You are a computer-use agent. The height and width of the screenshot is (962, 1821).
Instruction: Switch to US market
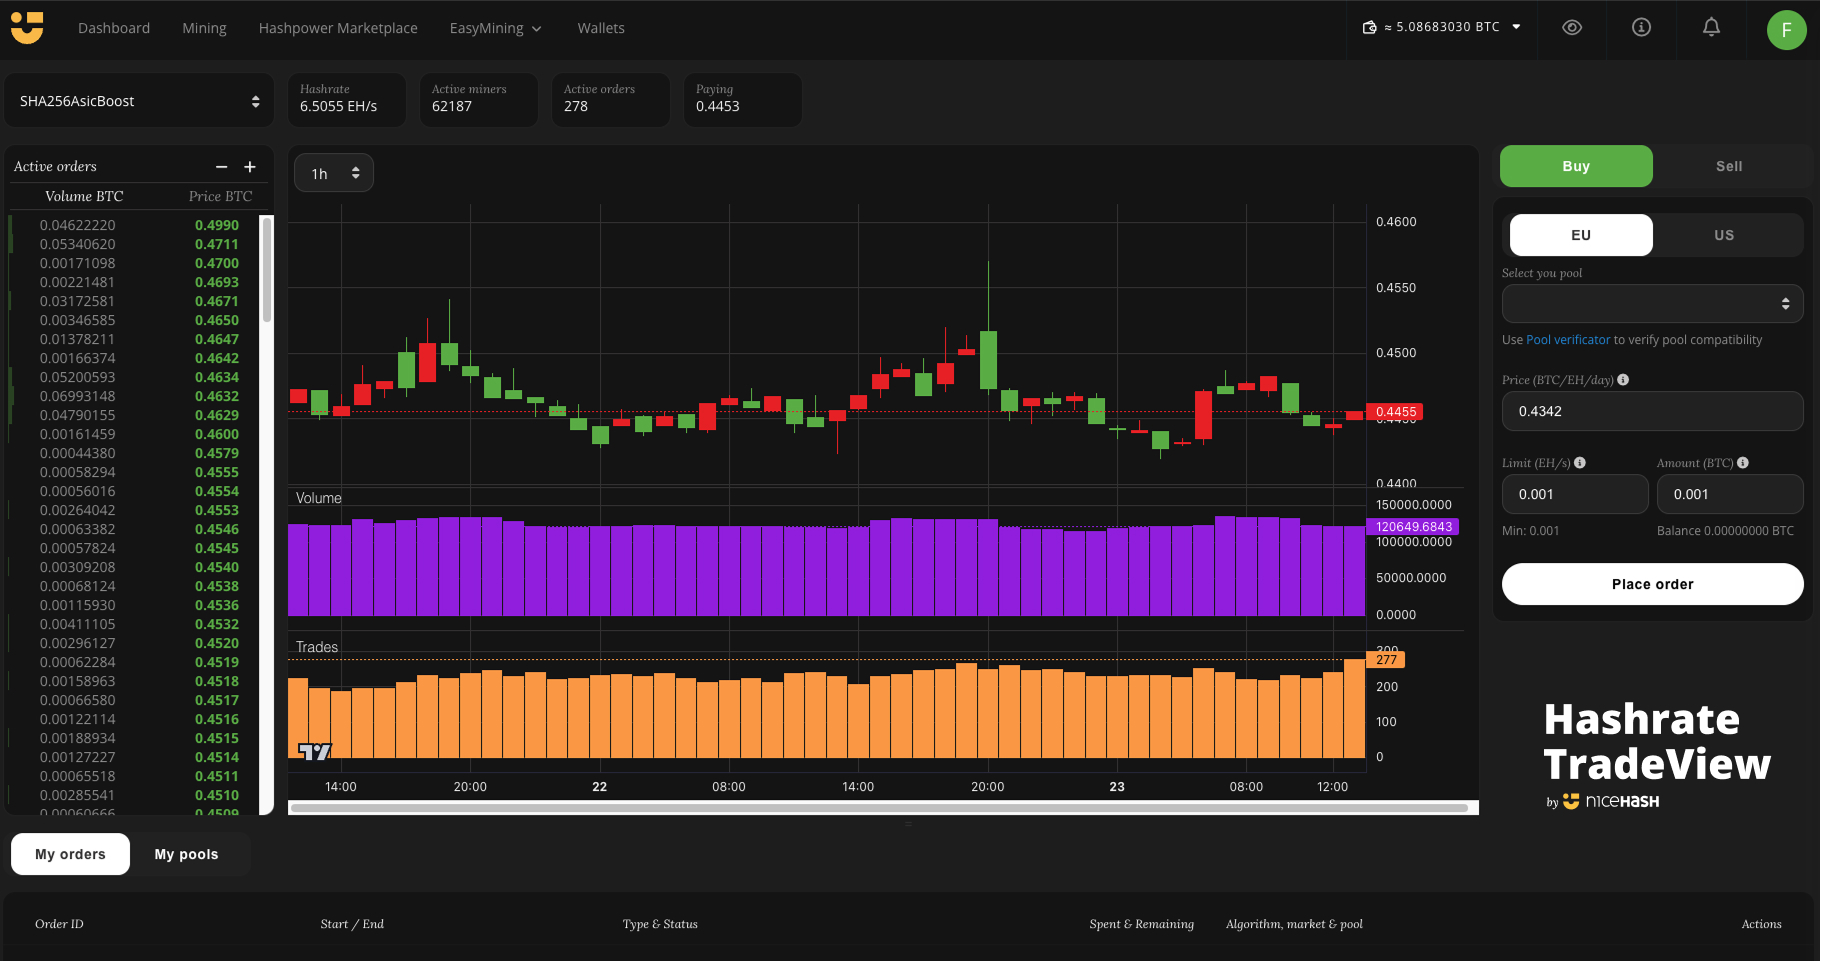click(x=1724, y=235)
